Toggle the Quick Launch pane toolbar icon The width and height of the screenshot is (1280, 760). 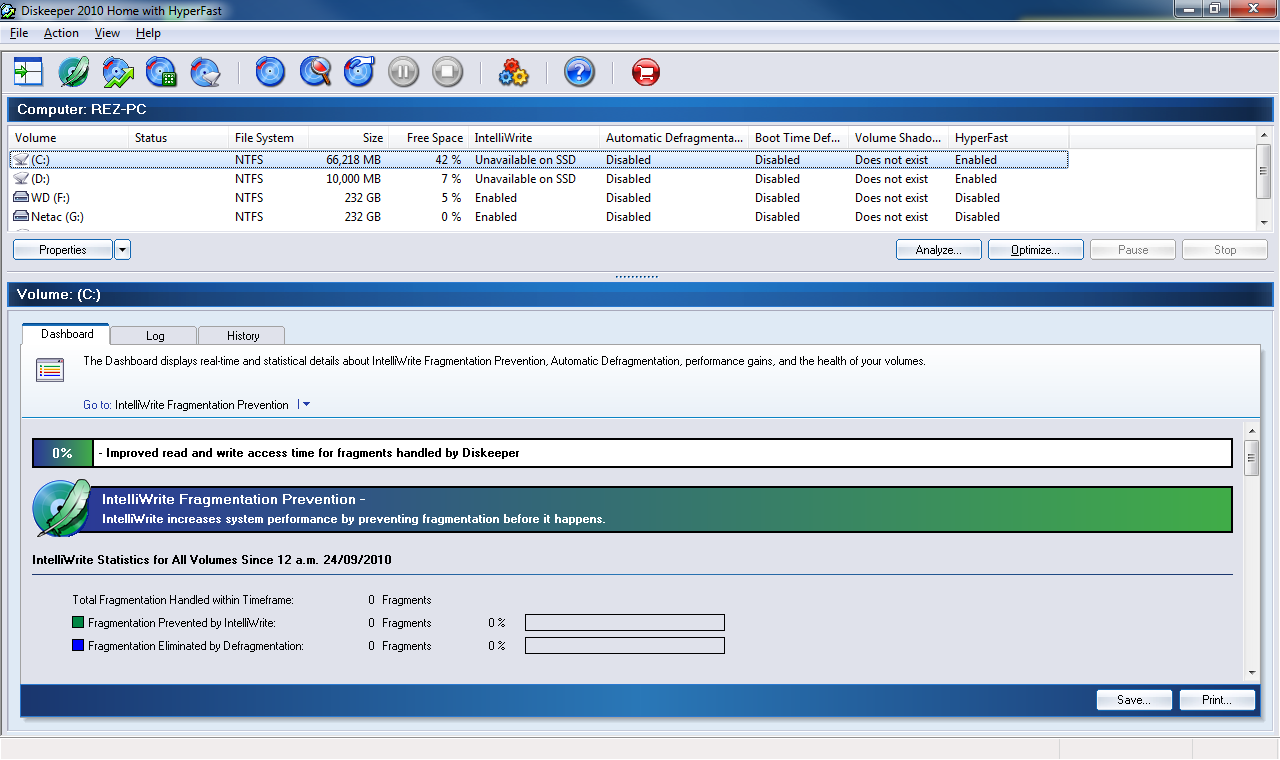click(28, 72)
